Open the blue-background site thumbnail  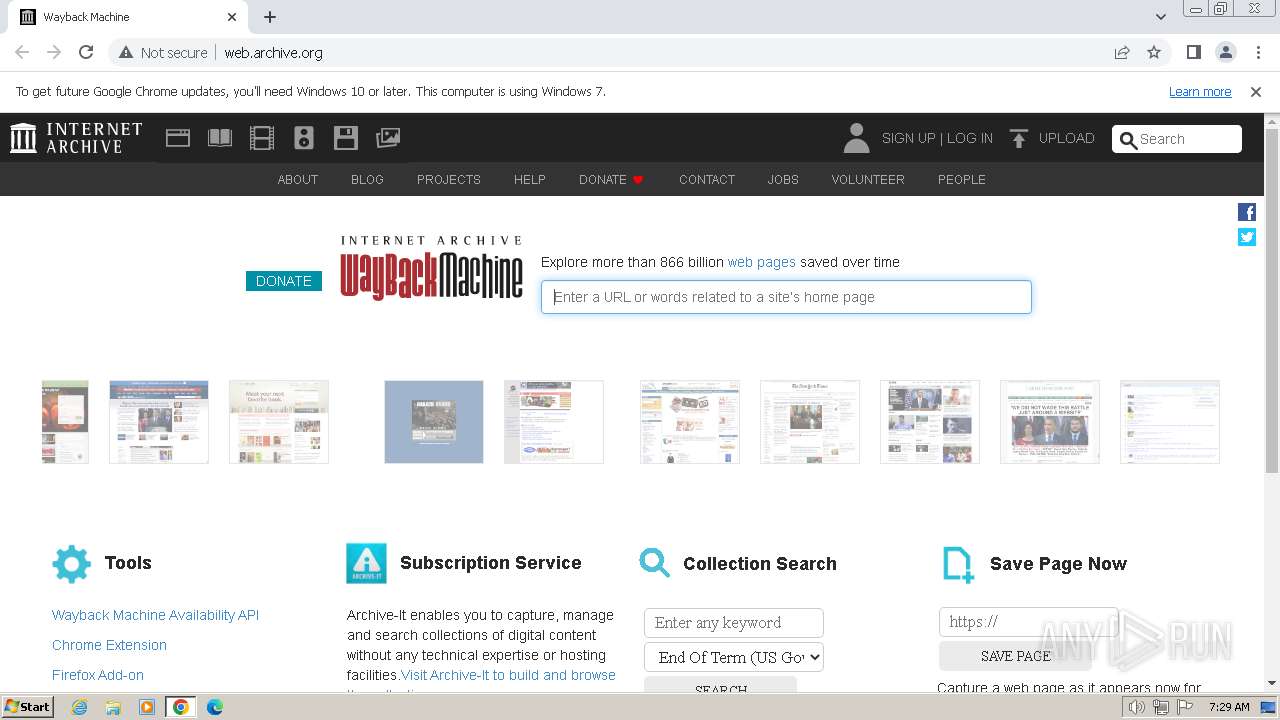point(434,422)
